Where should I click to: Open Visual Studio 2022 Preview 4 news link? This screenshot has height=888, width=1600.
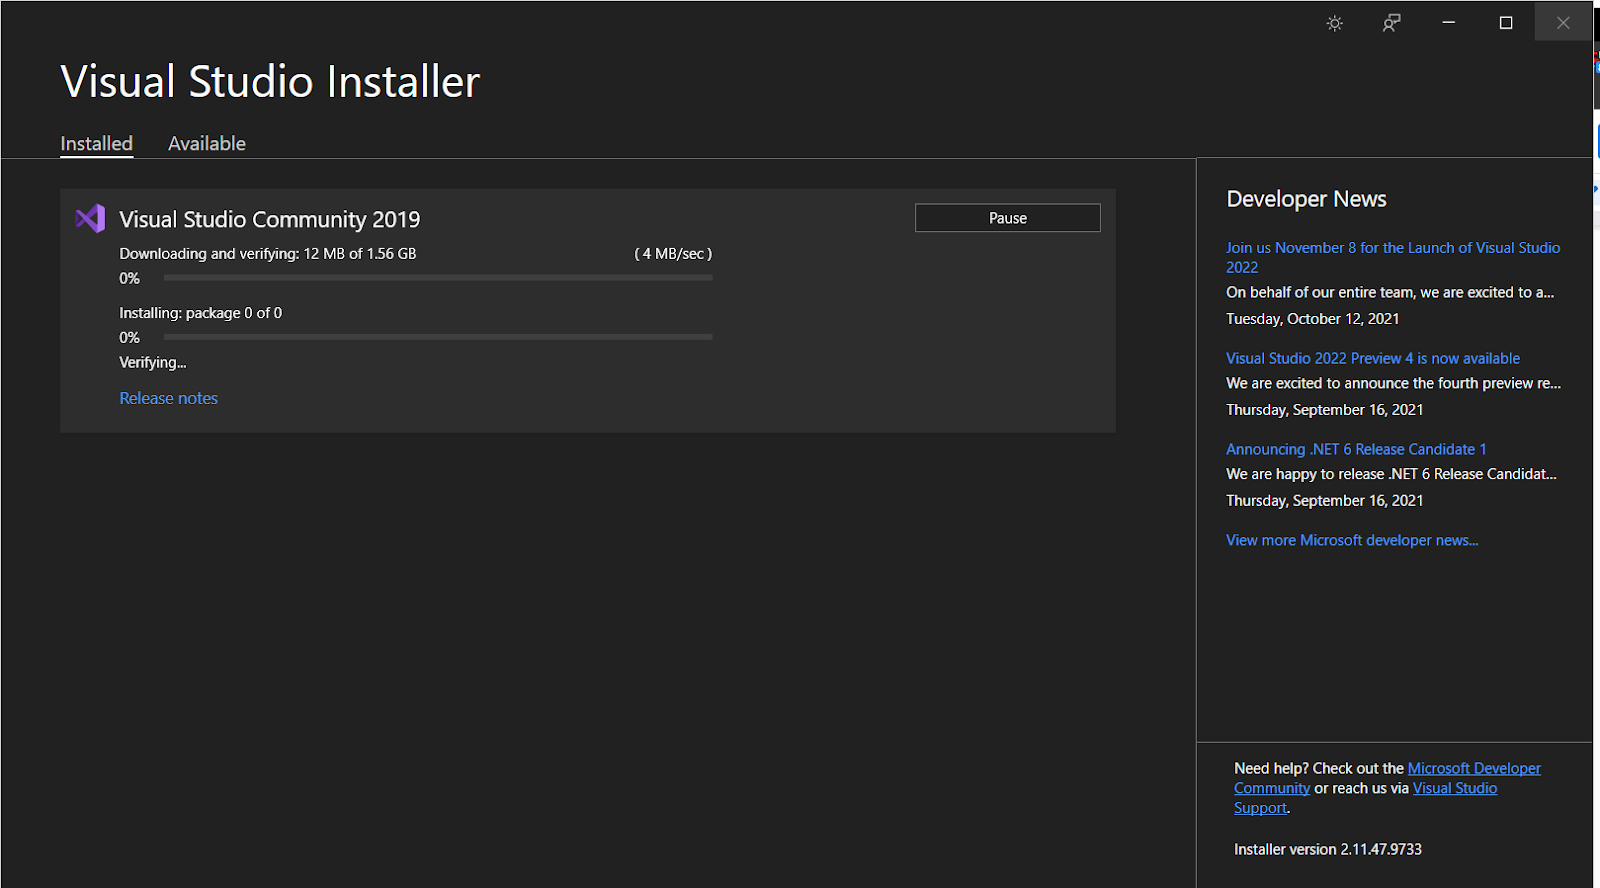click(1373, 358)
